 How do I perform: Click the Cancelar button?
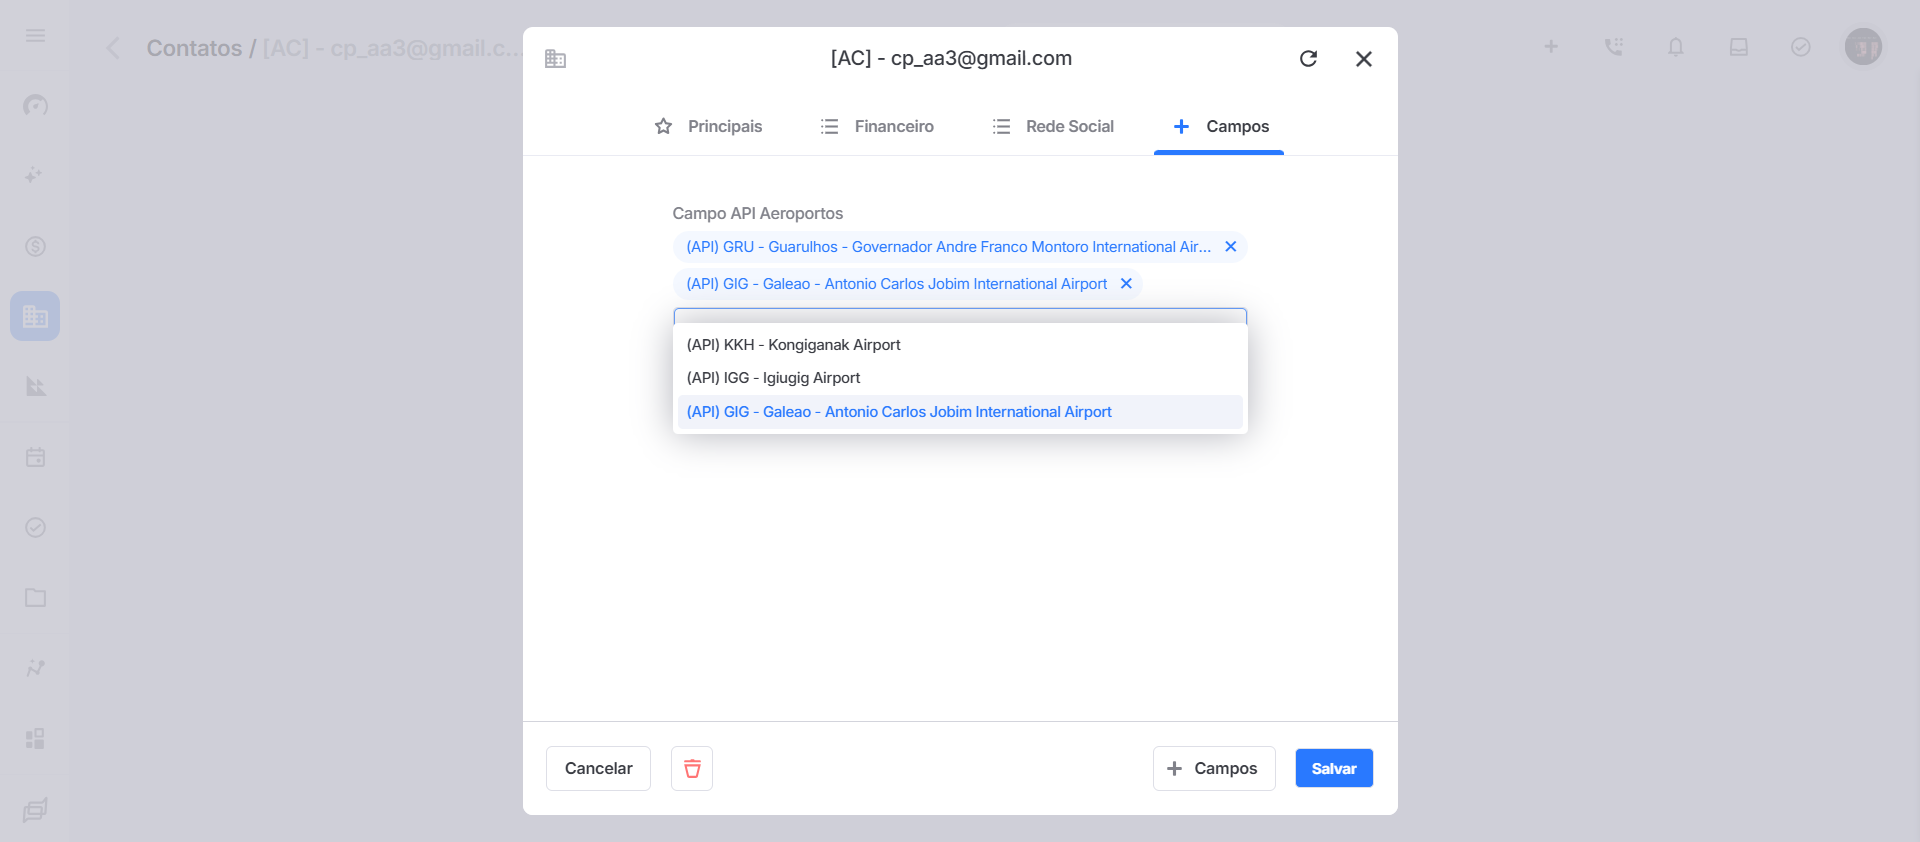point(598,768)
